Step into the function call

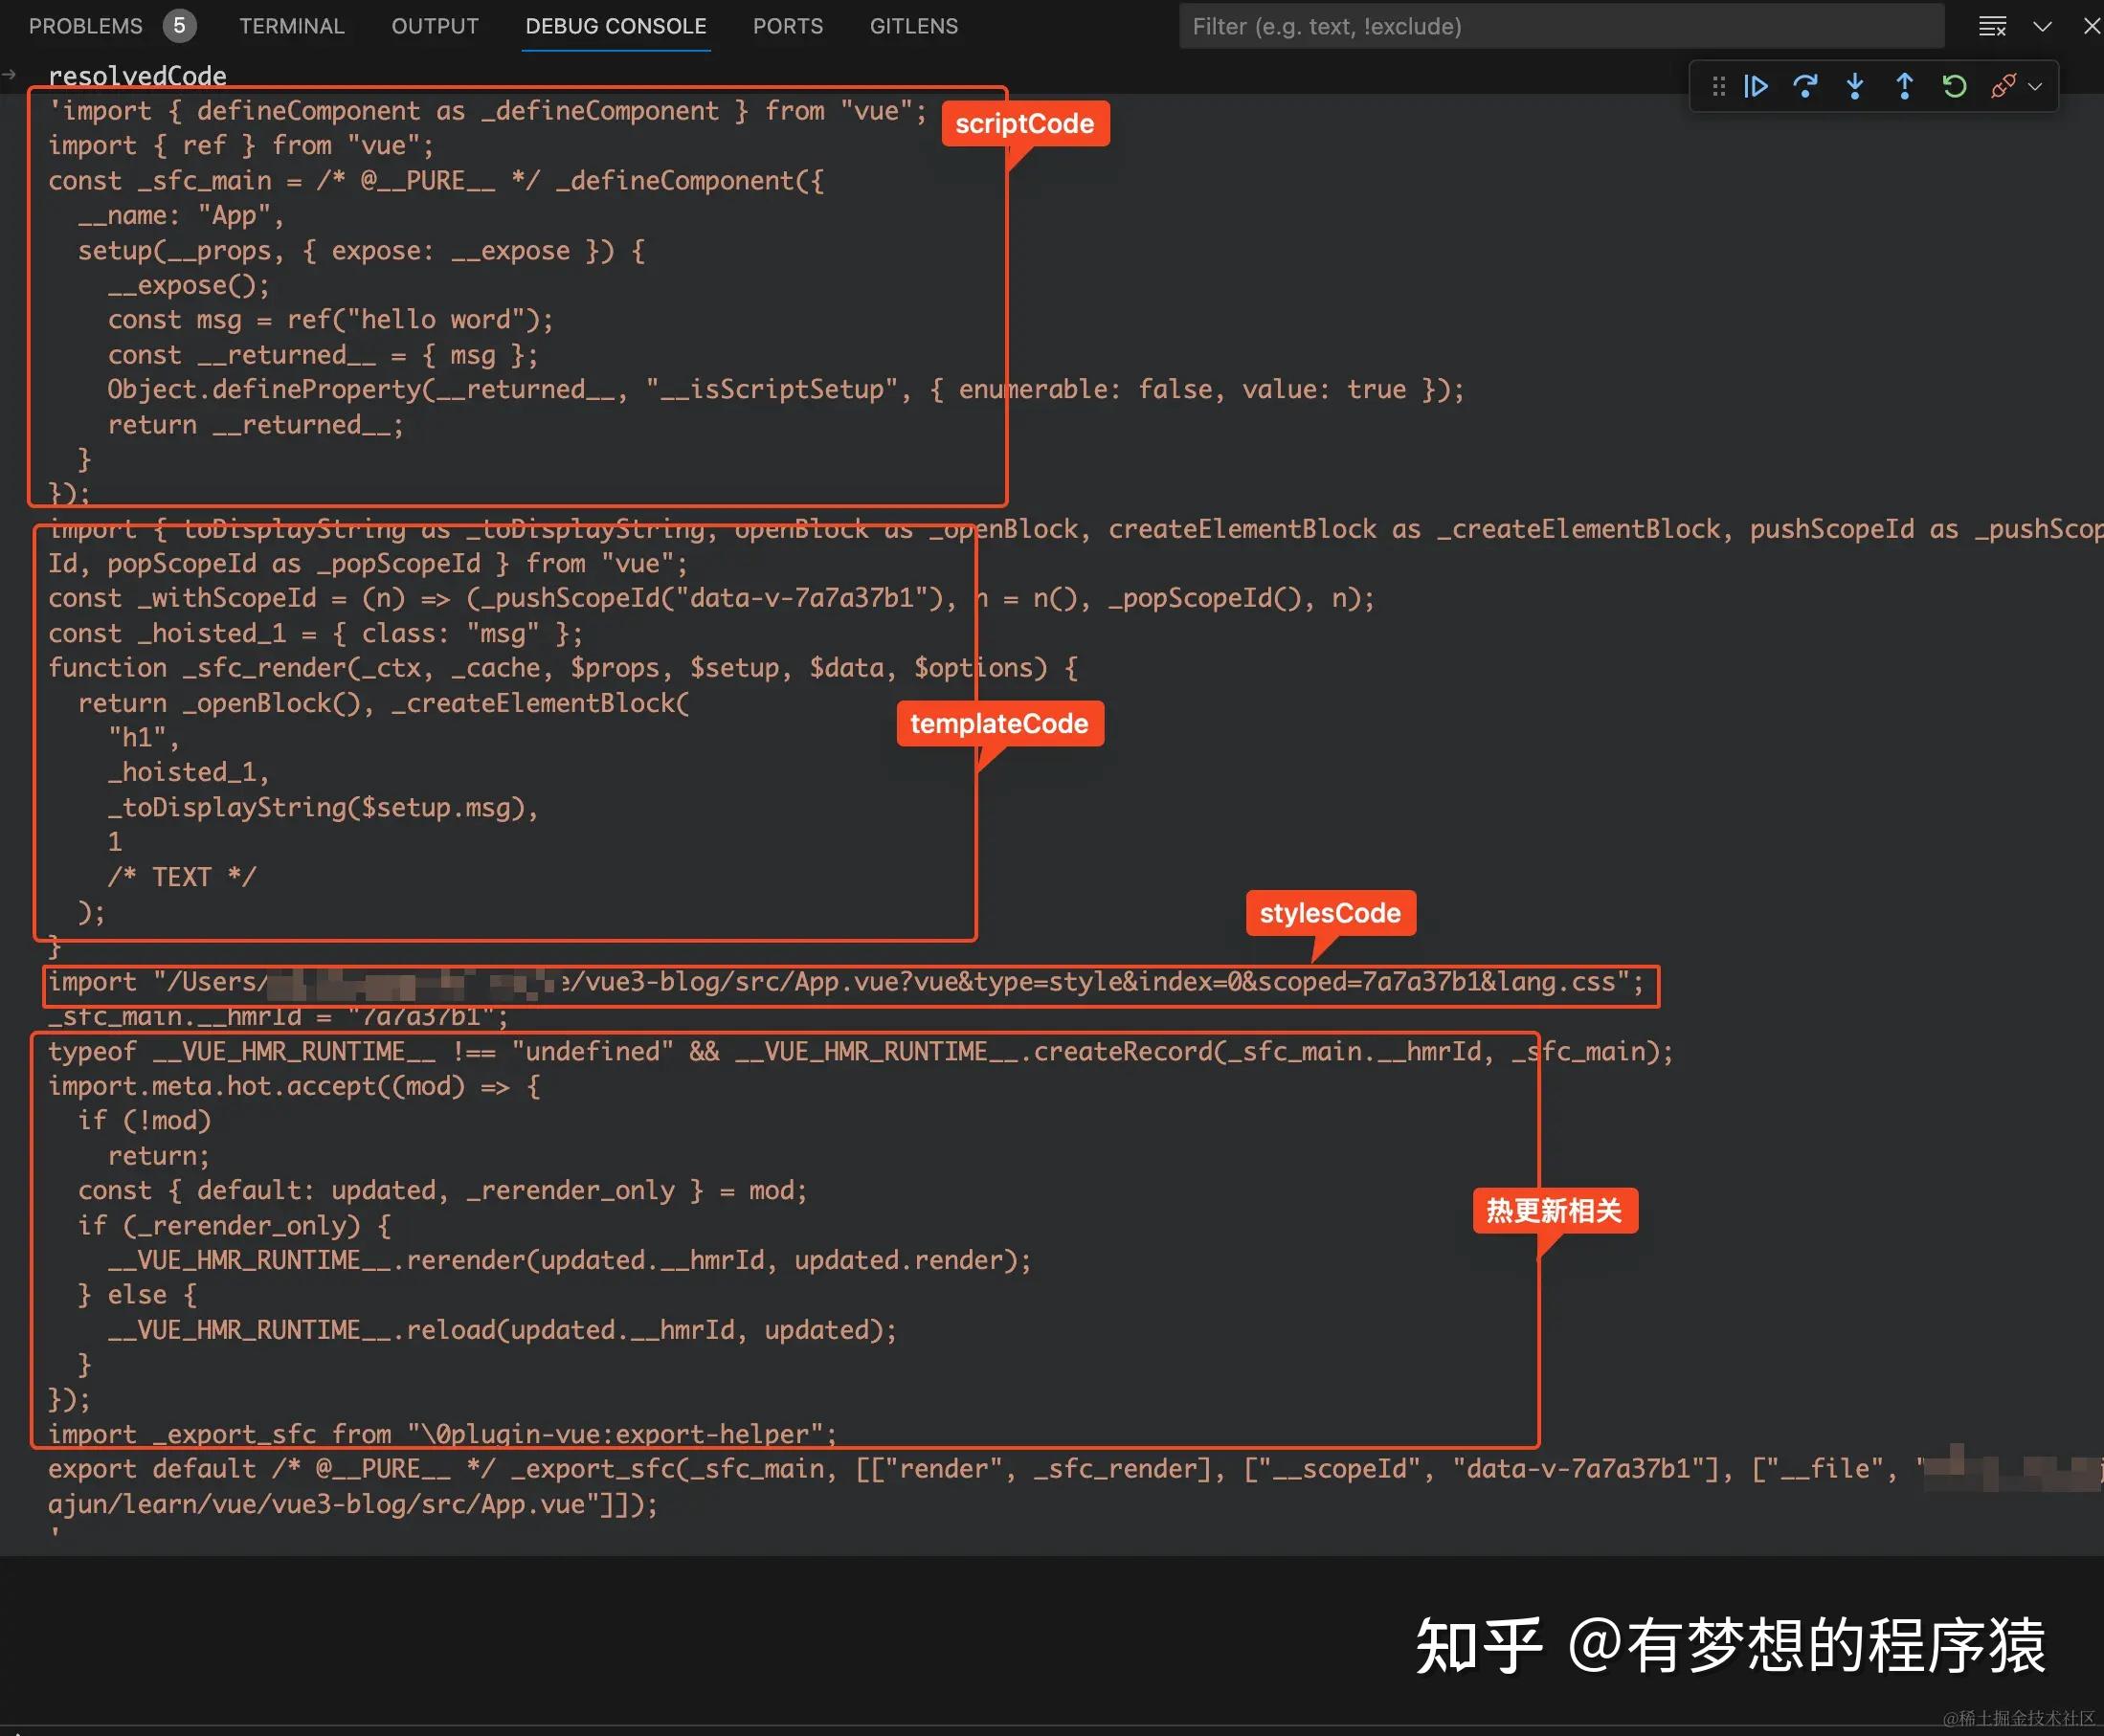click(1854, 86)
